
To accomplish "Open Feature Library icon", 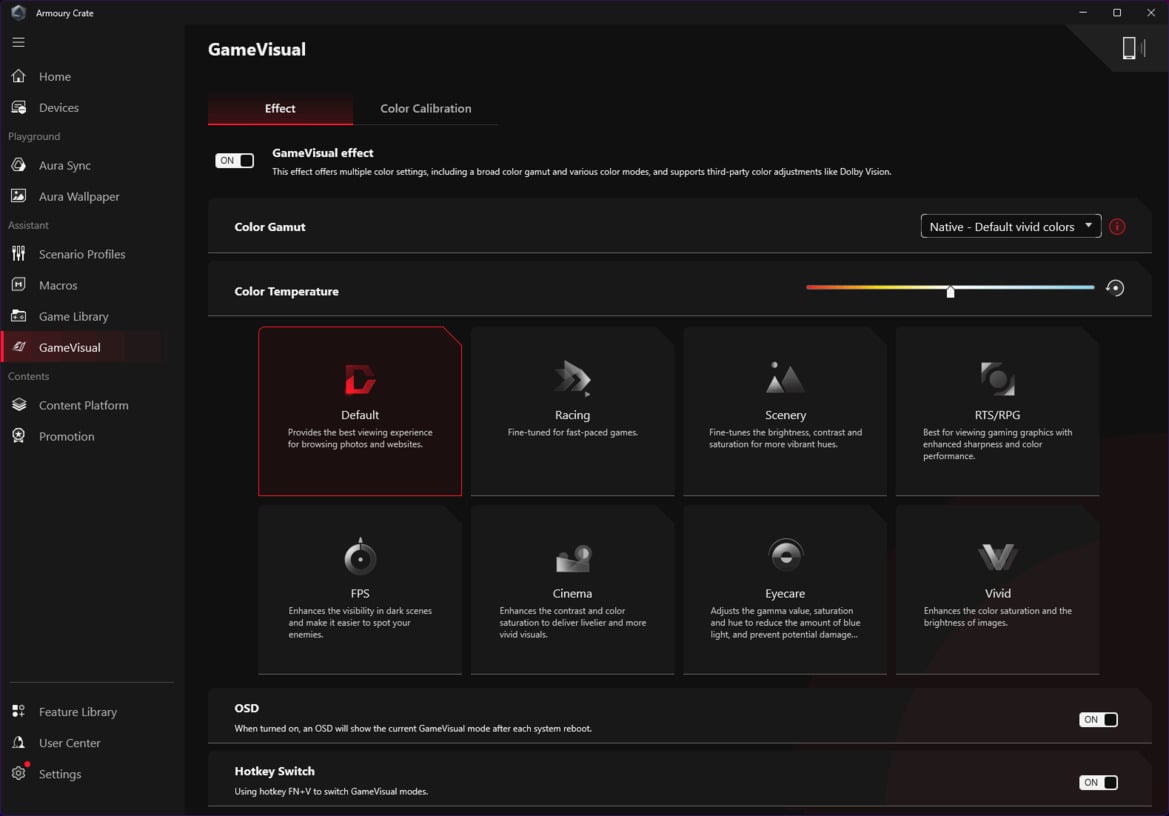I will [x=19, y=711].
